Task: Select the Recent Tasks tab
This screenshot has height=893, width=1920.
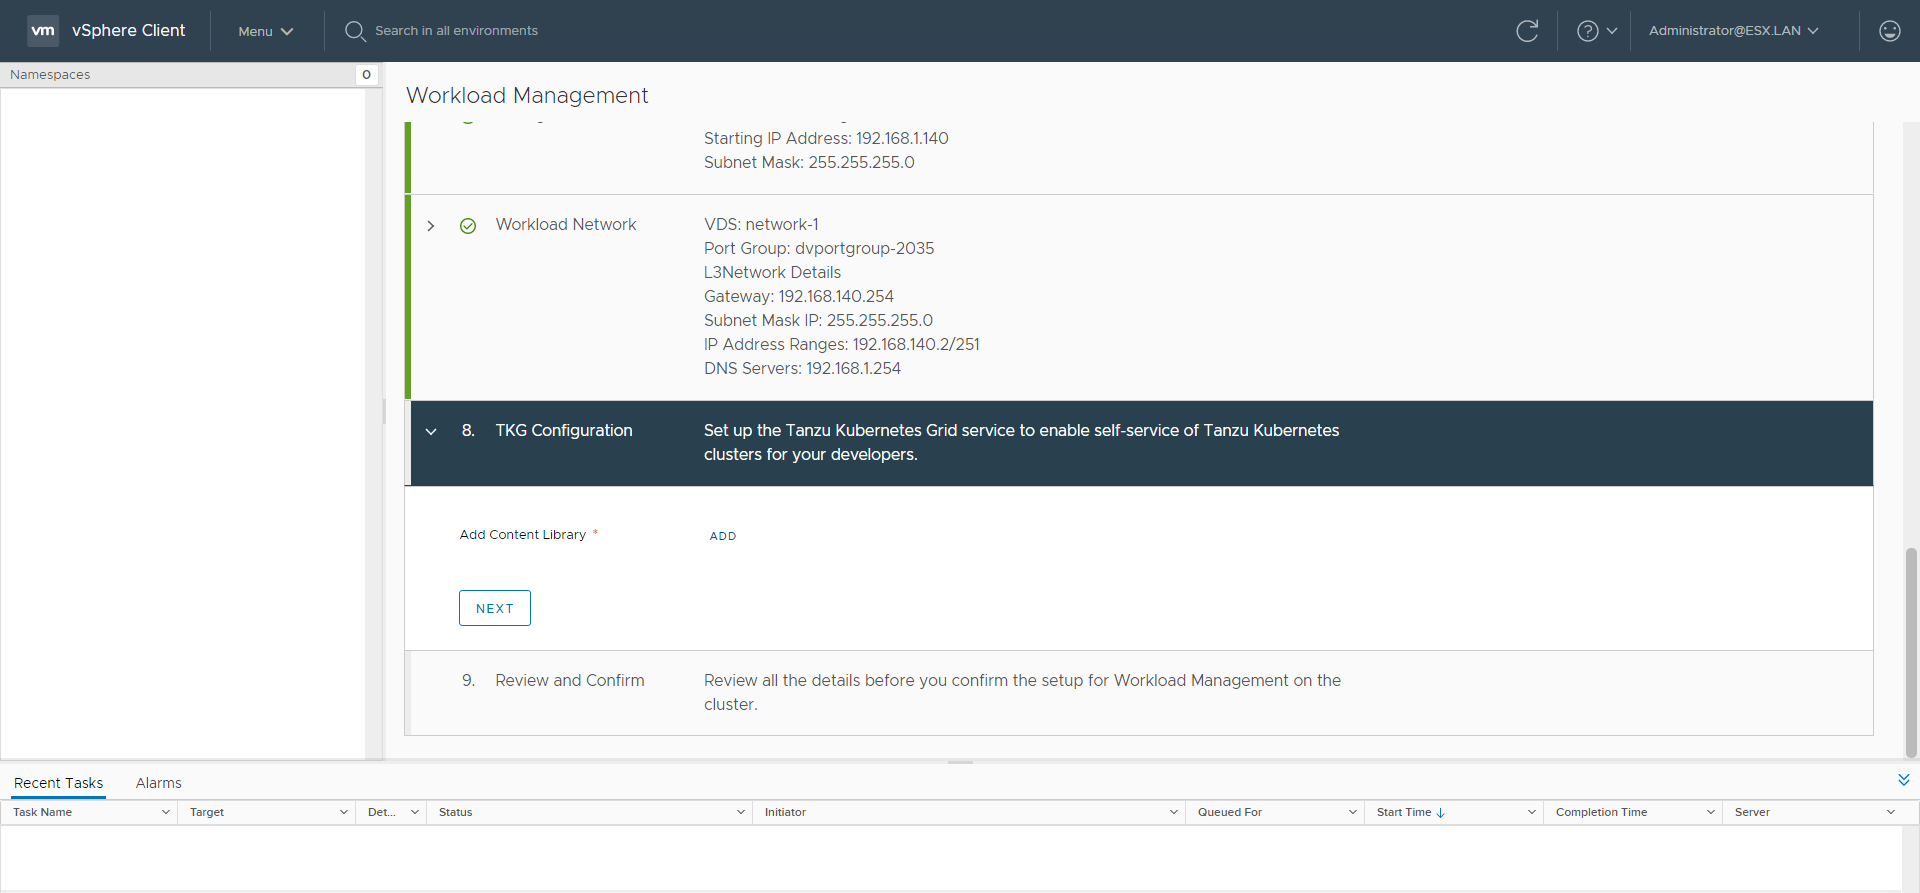Action: coord(58,783)
